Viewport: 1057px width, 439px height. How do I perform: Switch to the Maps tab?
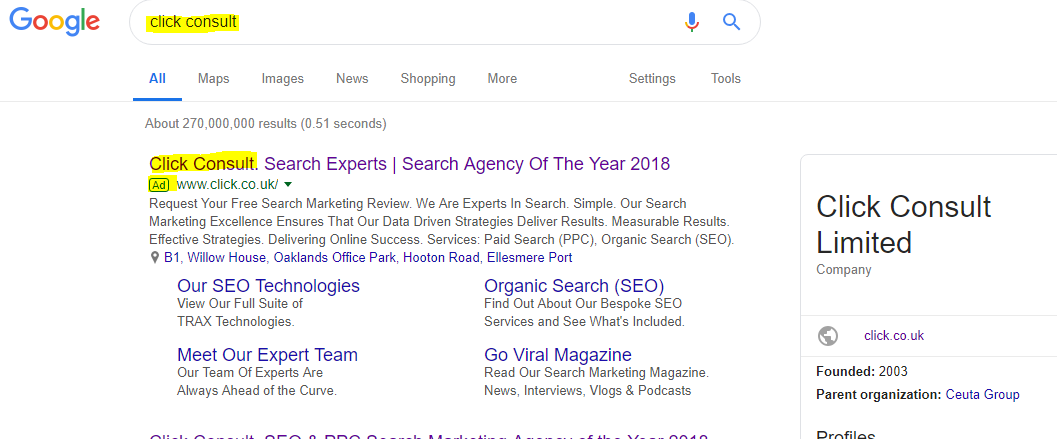click(213, 79)
